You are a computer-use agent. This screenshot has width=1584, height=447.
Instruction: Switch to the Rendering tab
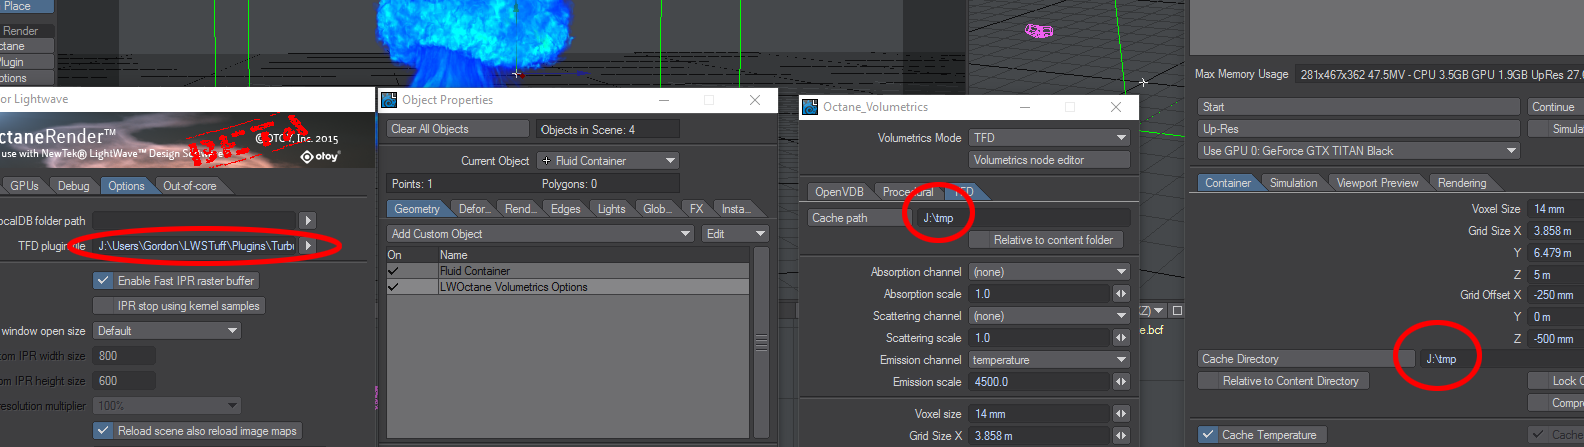tap(1461, 183)
